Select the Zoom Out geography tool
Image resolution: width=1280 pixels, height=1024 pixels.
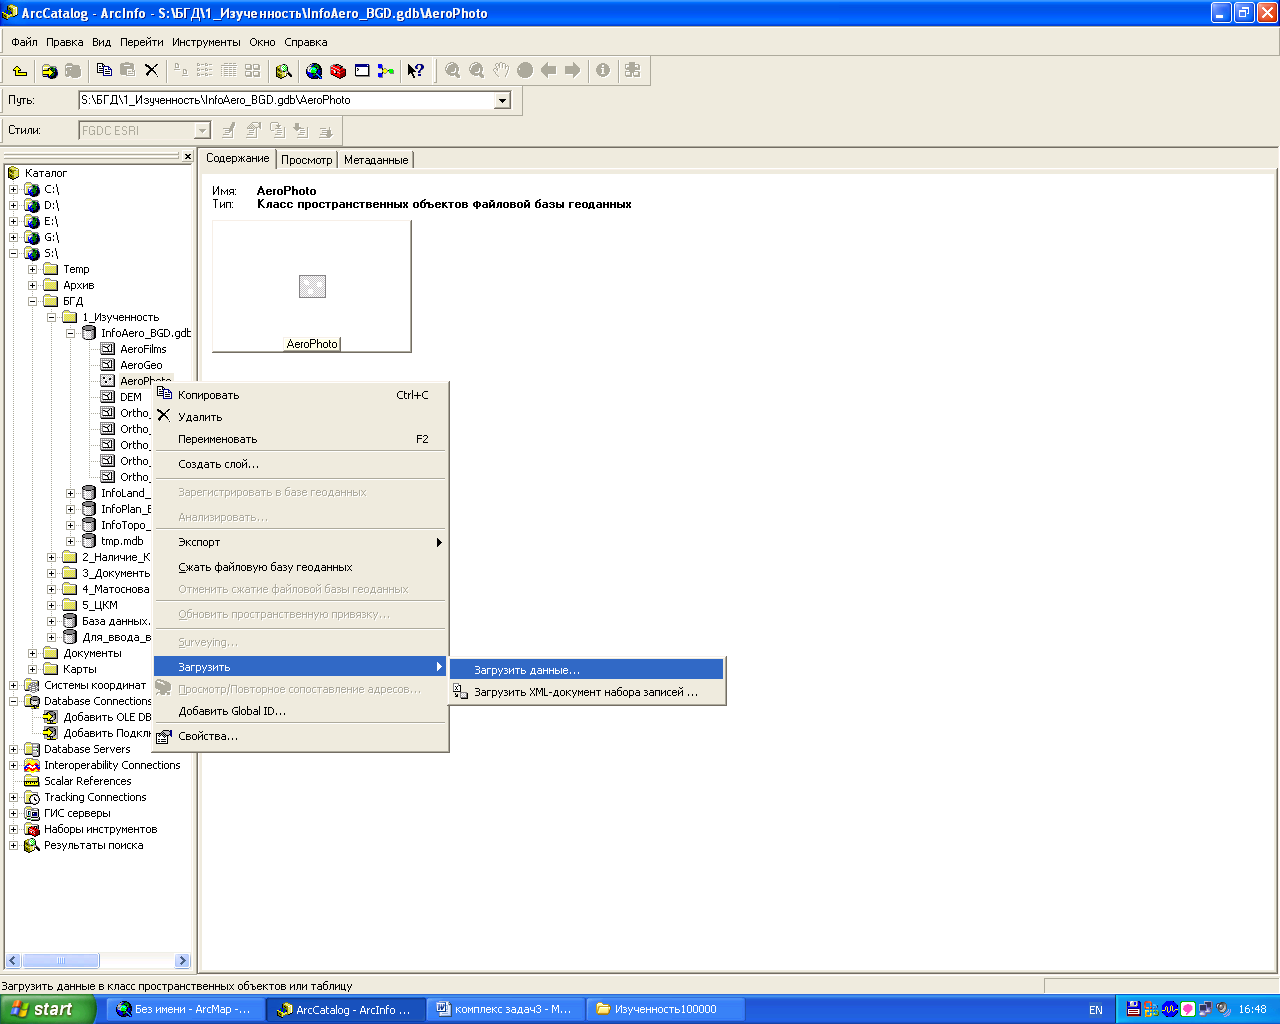point(477,70)
